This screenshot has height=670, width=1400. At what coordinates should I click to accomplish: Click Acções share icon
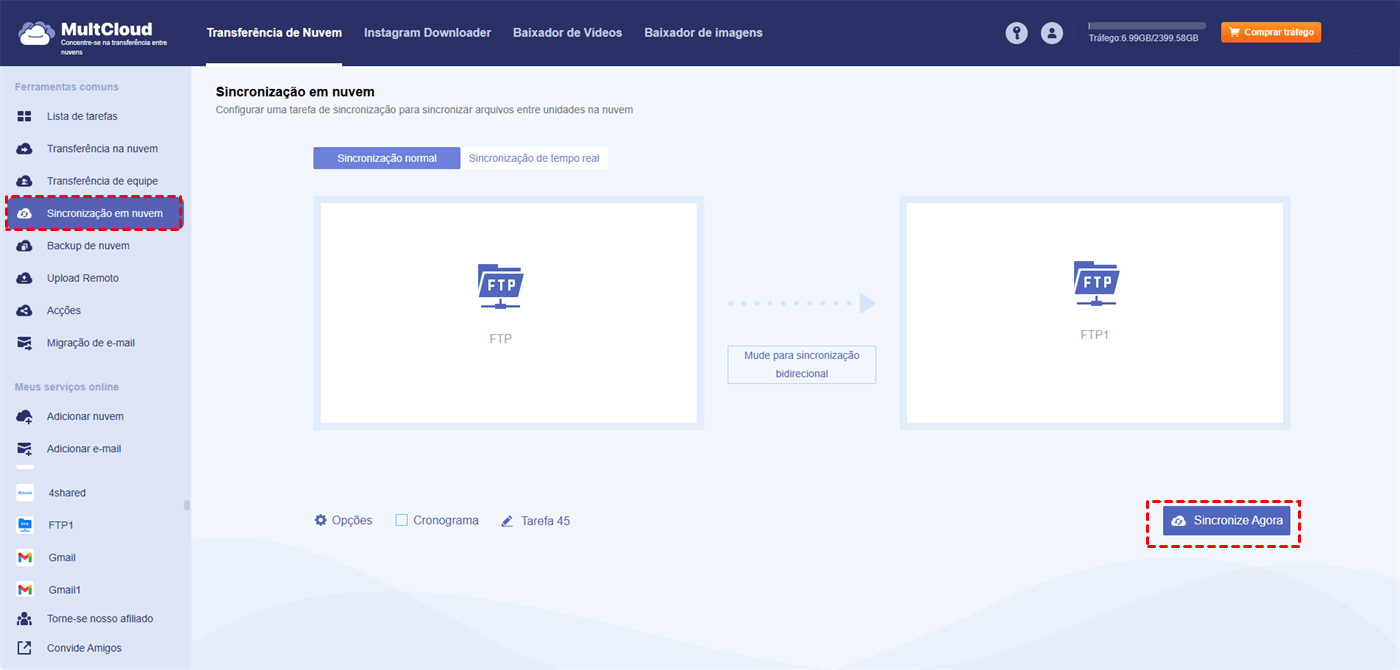pyautogui.click(x=25, y=311)
